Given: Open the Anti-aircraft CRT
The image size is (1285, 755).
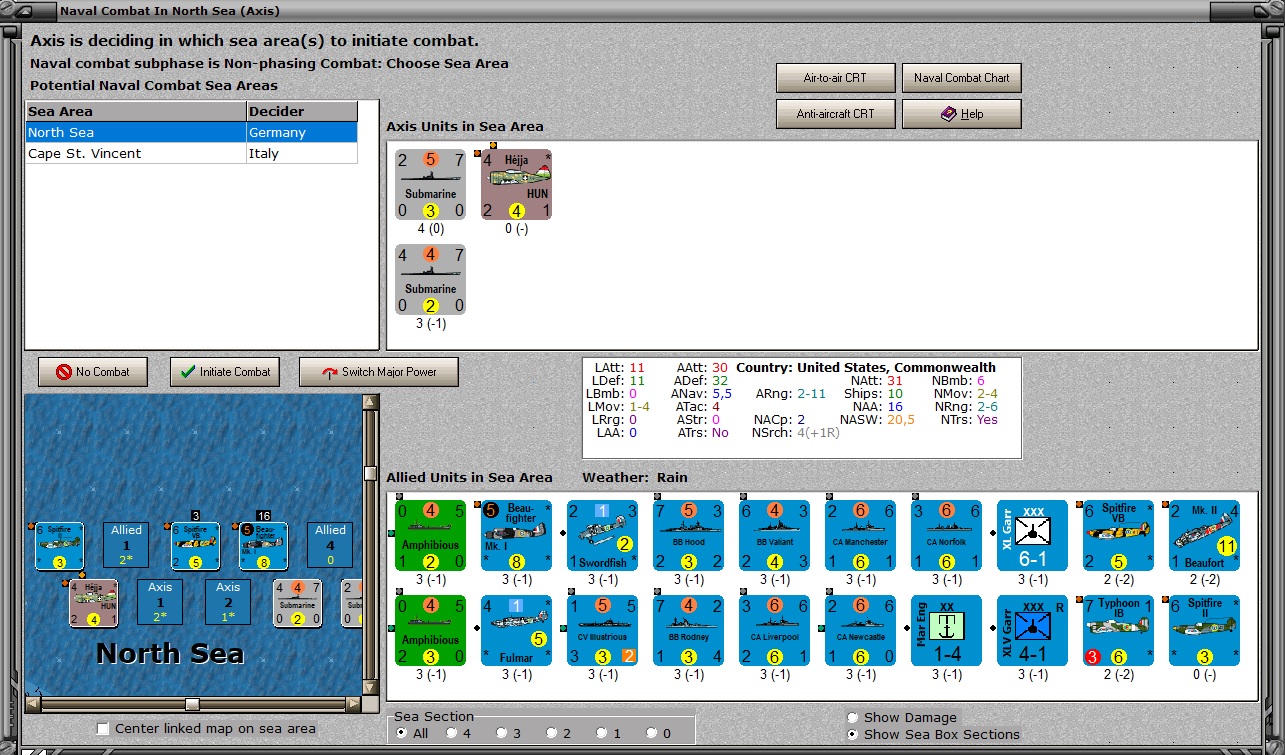Looking at the screenshot, I should 835,114.
